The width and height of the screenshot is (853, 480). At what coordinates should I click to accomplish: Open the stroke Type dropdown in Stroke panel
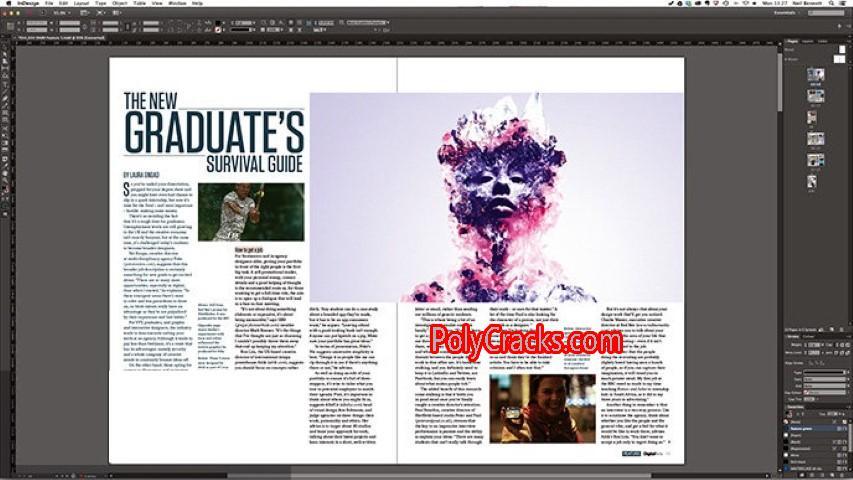(x=825, y=373)
